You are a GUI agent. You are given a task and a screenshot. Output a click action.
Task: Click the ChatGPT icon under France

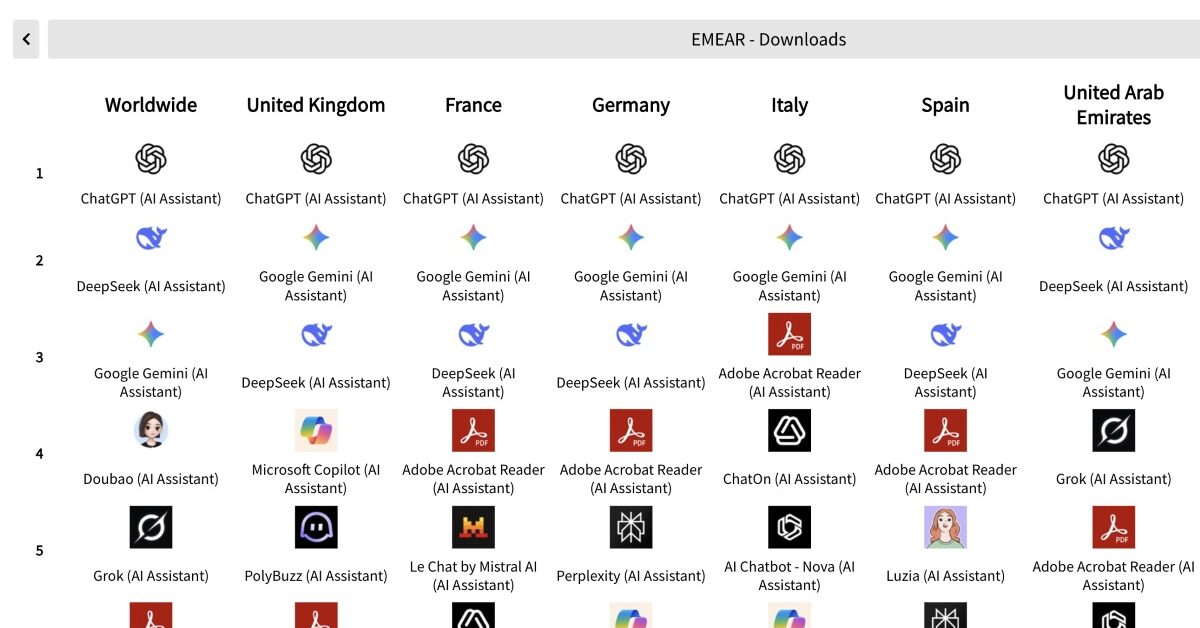pos(473,159)
